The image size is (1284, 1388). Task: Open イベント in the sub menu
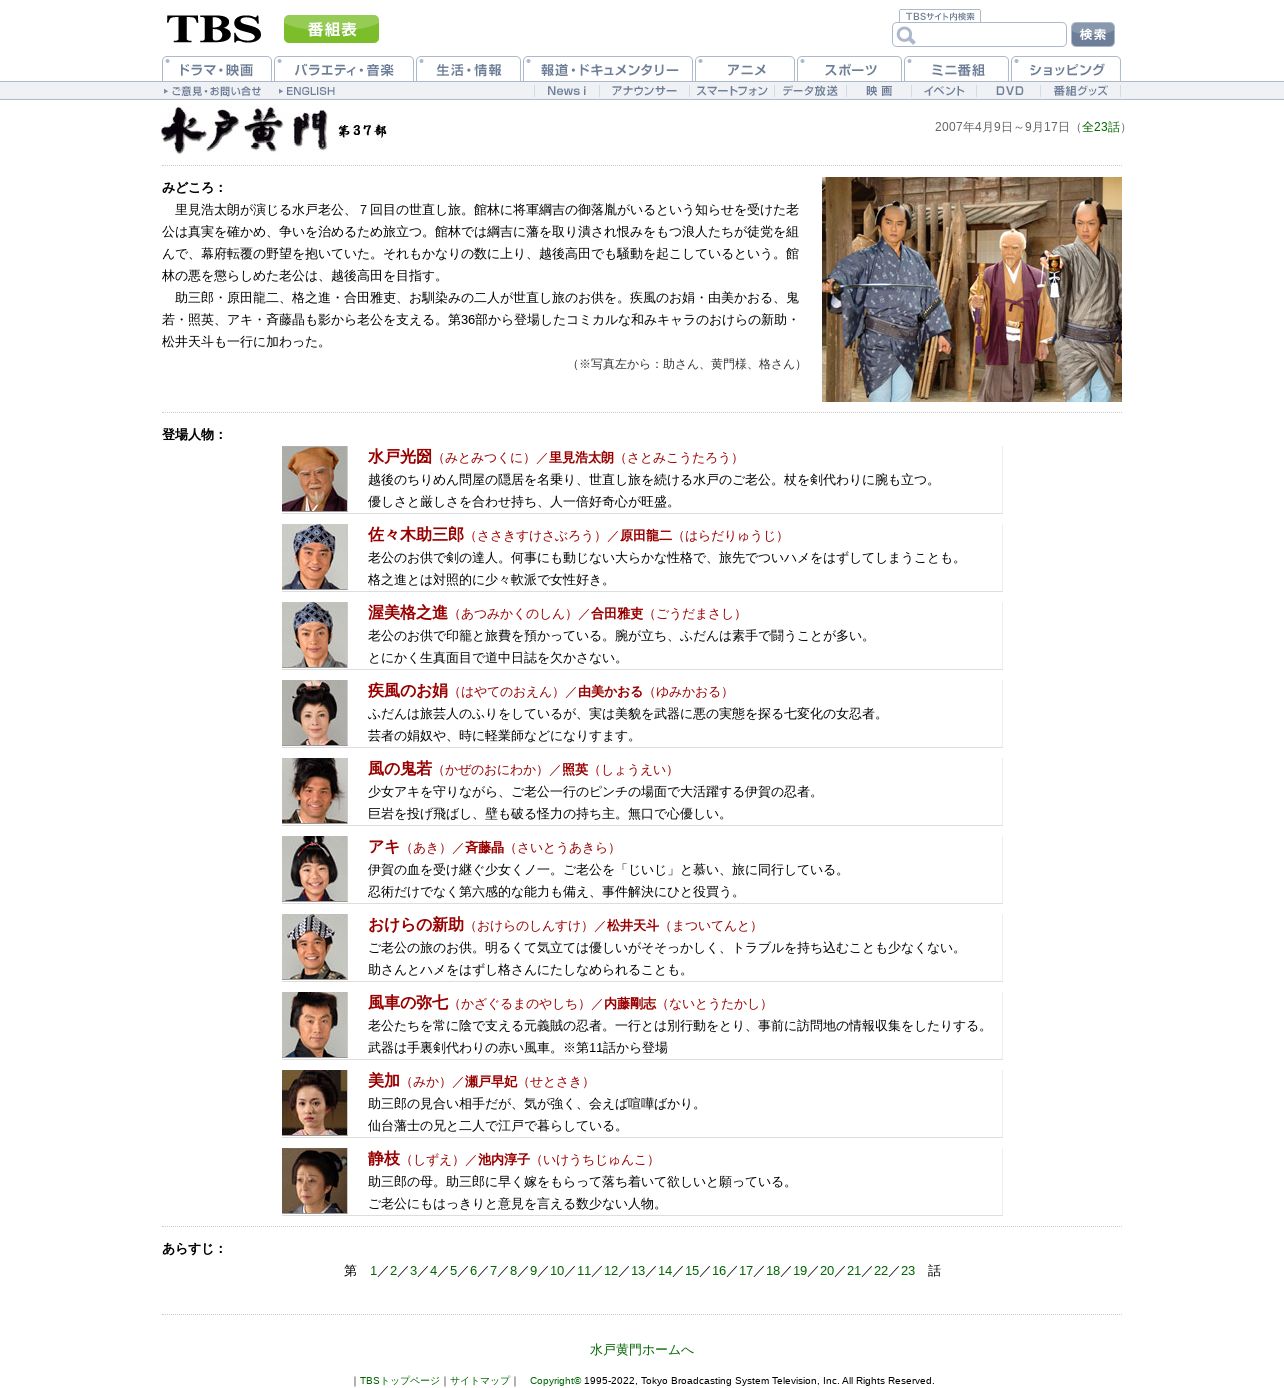click(x=944, y=91)
